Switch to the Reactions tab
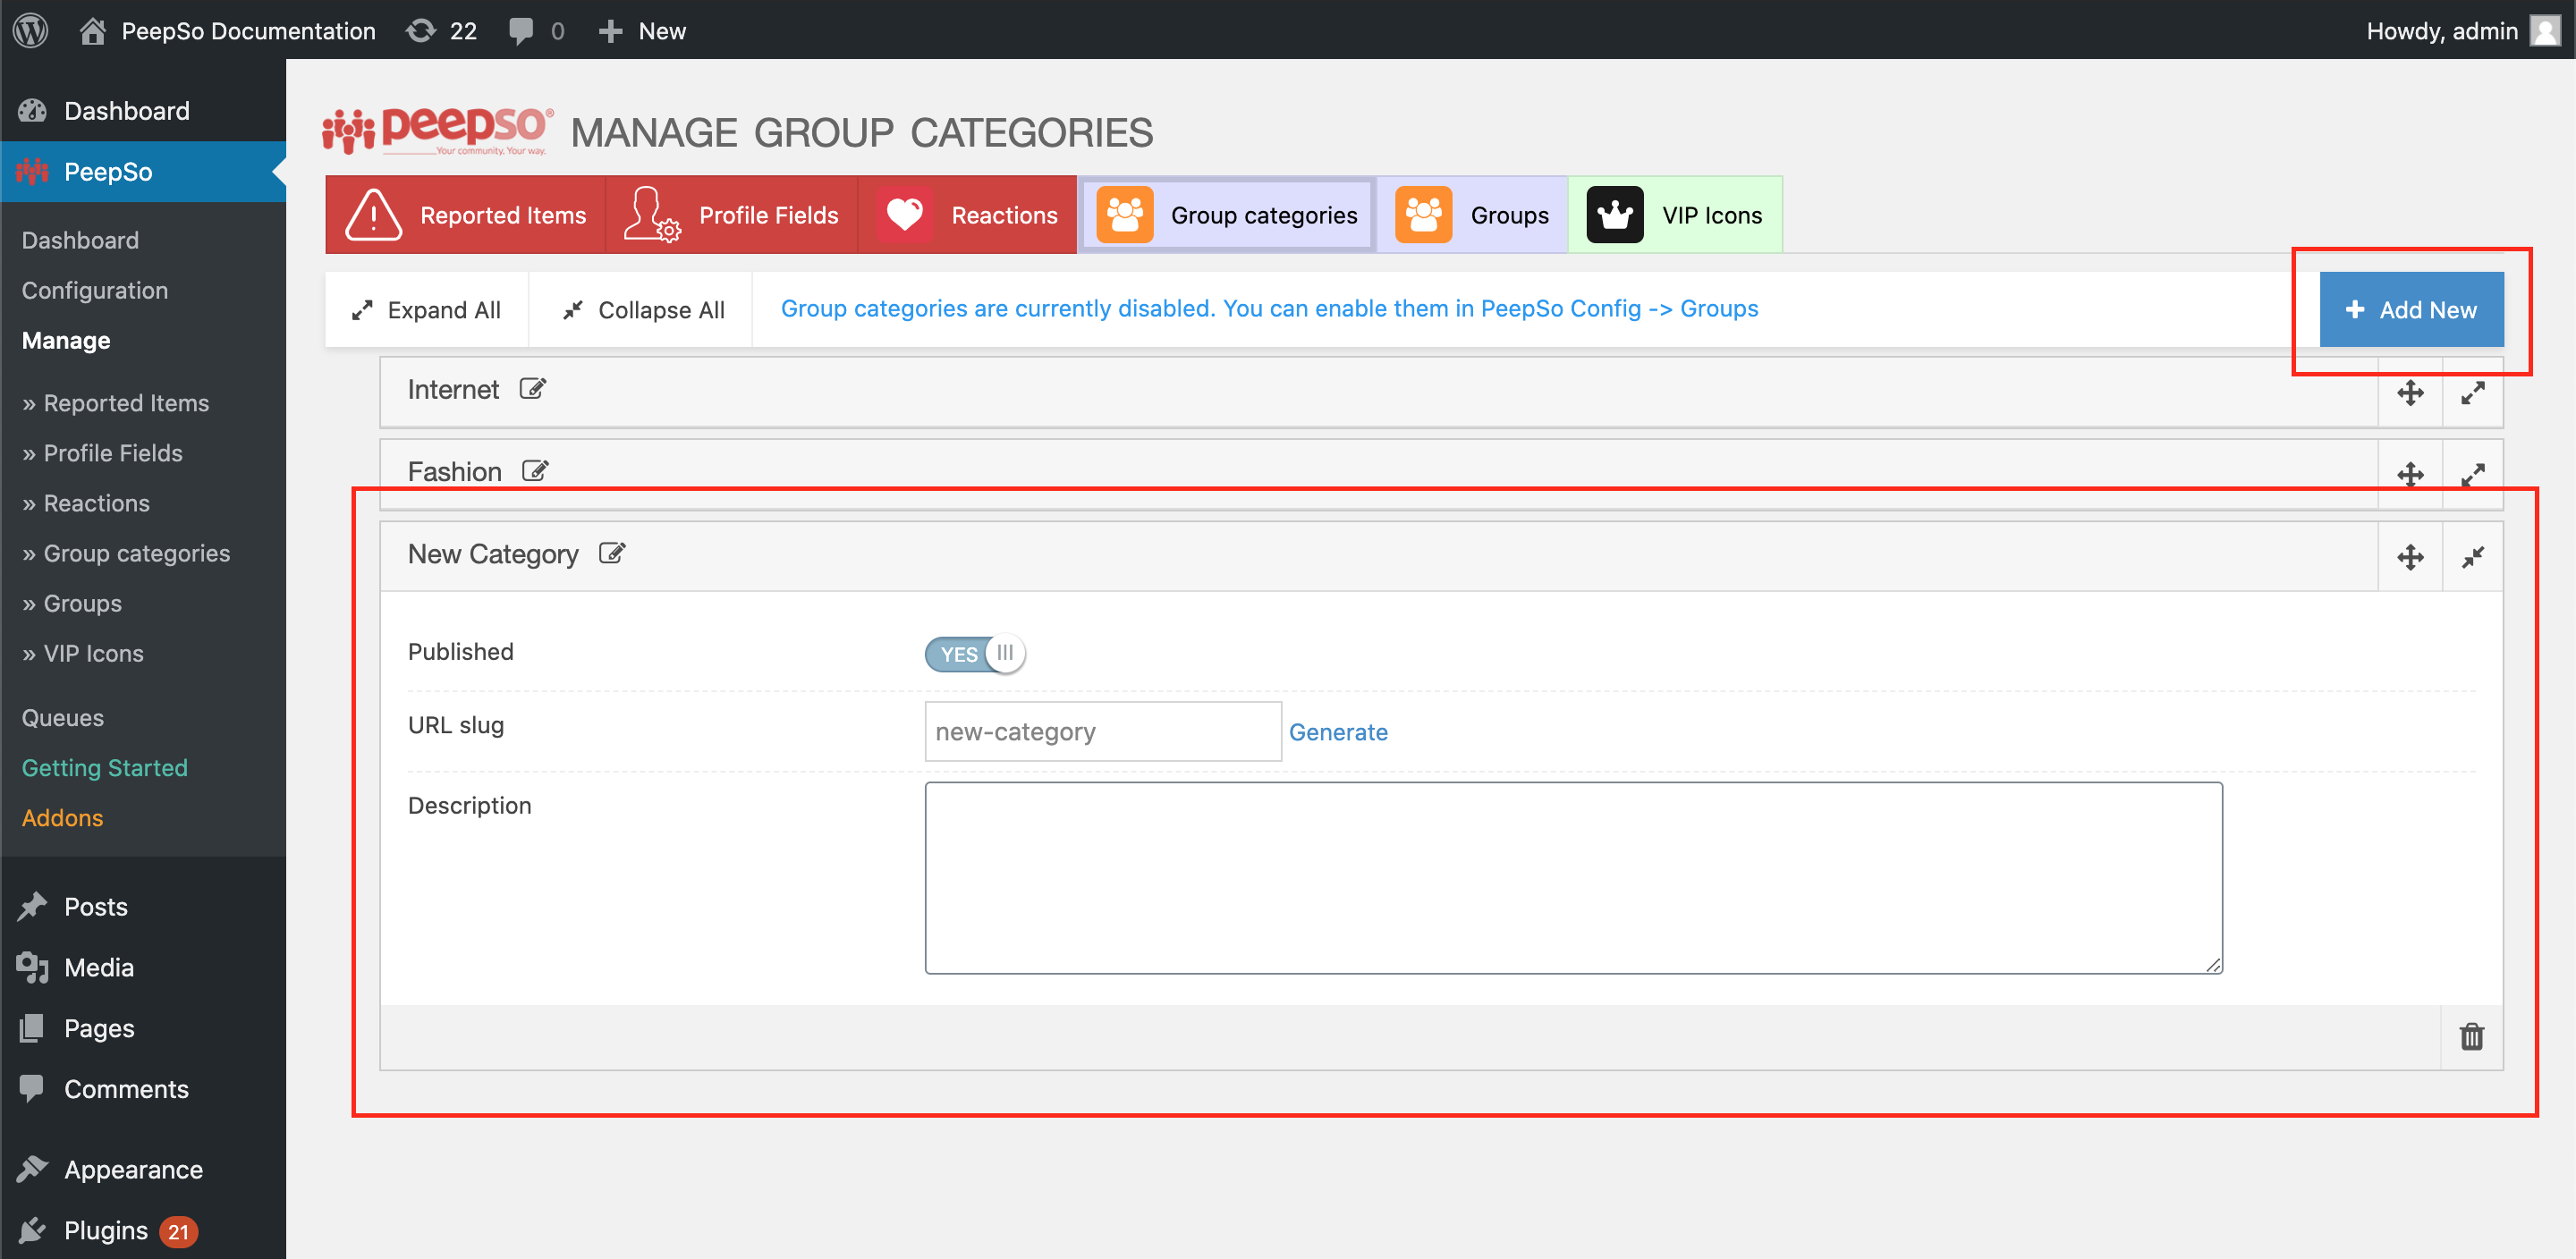The image size is (2576, 1259). pyautogui.click(x=967, y=214)
